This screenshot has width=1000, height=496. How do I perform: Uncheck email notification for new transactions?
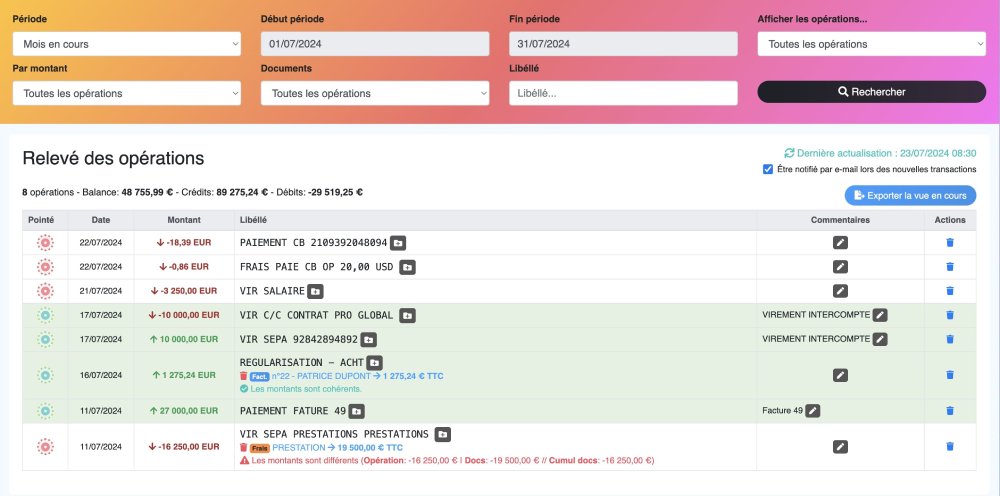point(768,169)
